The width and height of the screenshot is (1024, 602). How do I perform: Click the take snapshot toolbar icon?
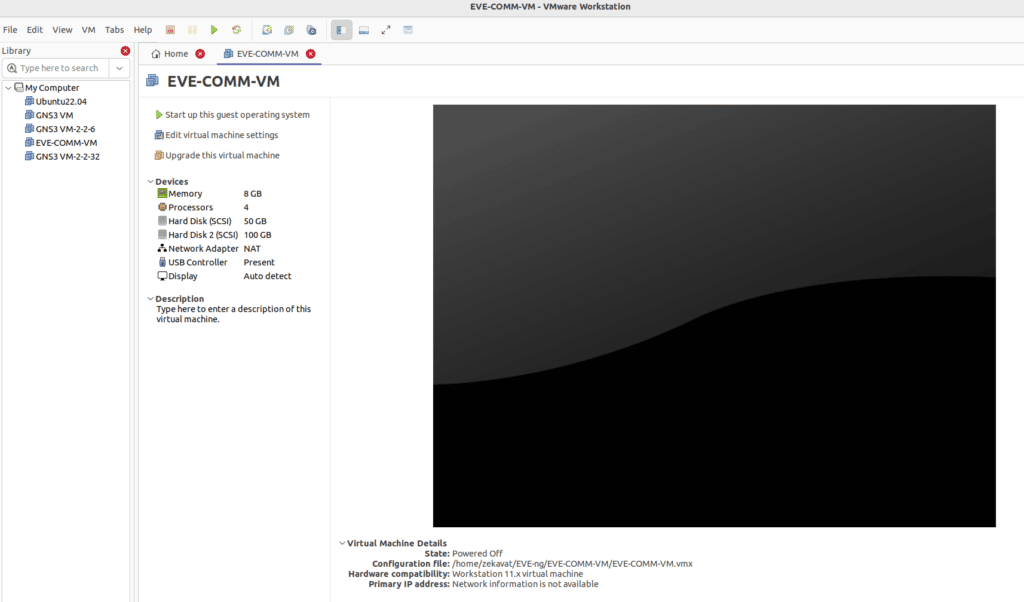pos(267,30)
